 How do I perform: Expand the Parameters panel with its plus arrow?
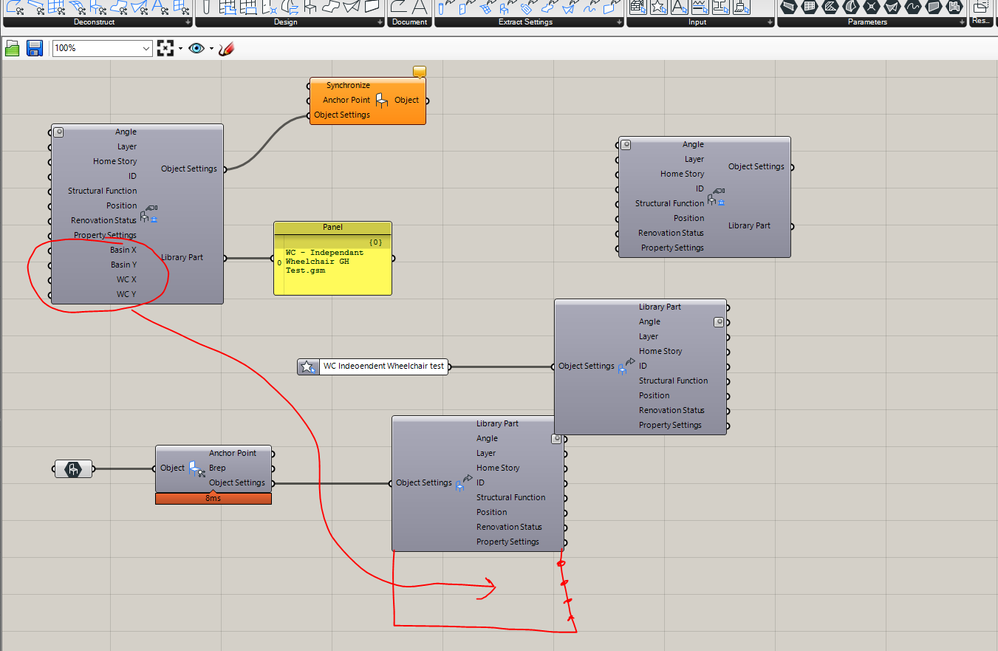[x=962, y=22]
